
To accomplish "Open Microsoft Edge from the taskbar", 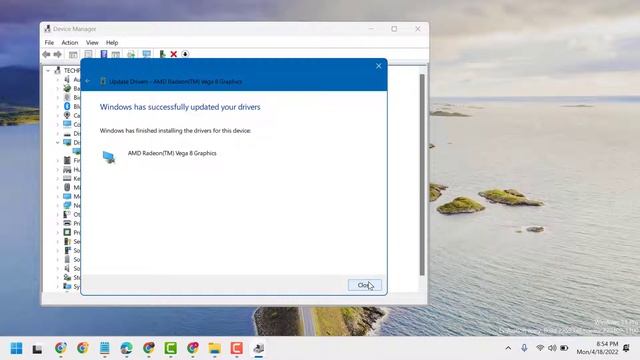I will tap(127, 348).
